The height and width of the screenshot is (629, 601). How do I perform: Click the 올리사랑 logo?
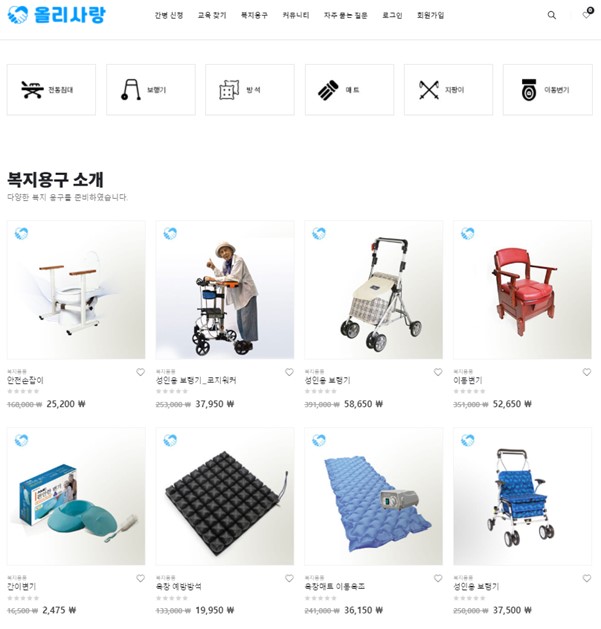click(x=57, y=15)
